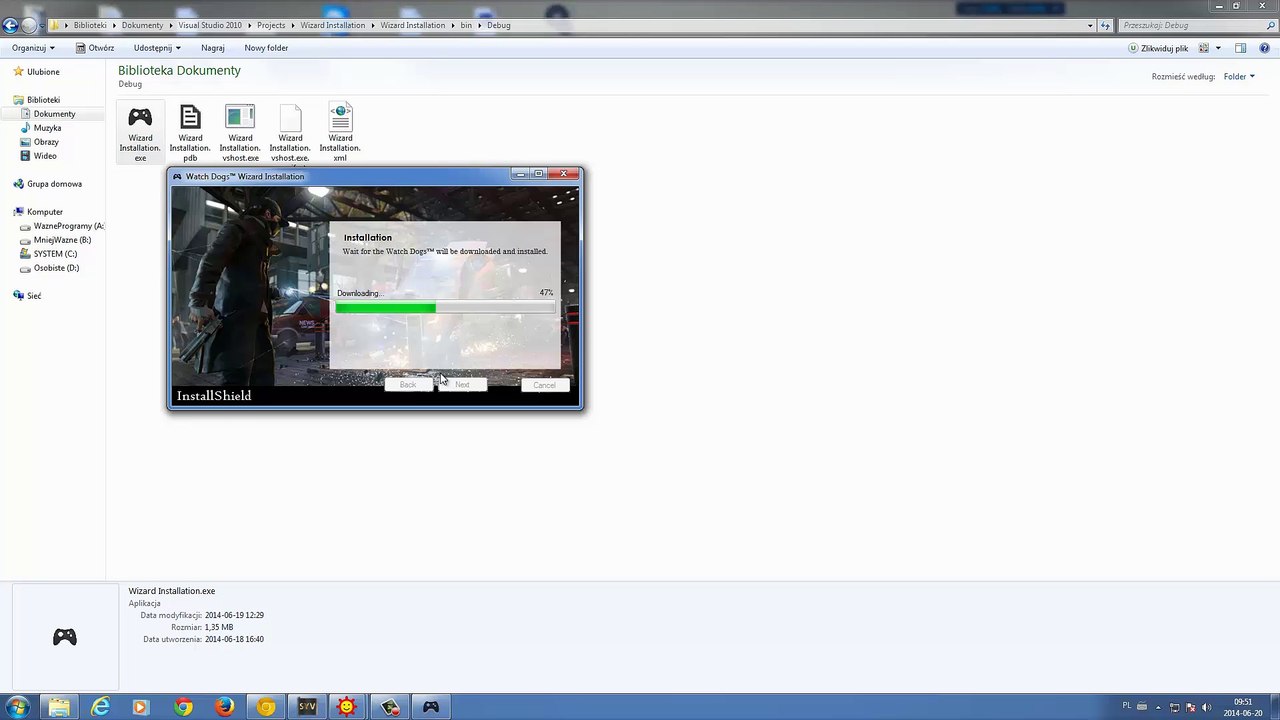
Task: Open the Organizuj dropdown menu
Action: pos(34,48)
